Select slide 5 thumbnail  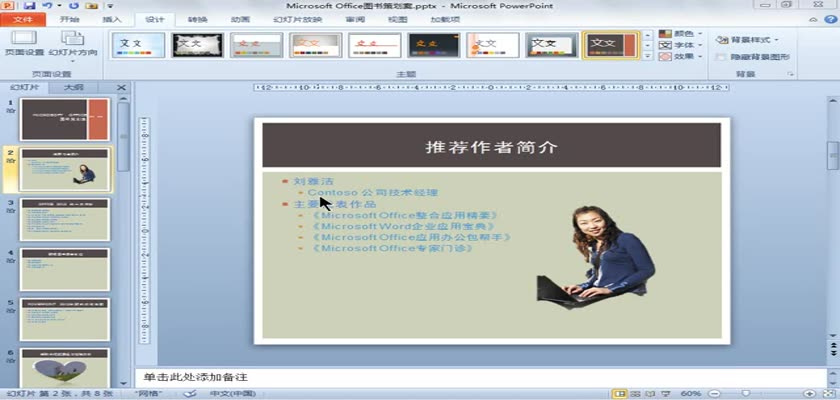(64, 319)
